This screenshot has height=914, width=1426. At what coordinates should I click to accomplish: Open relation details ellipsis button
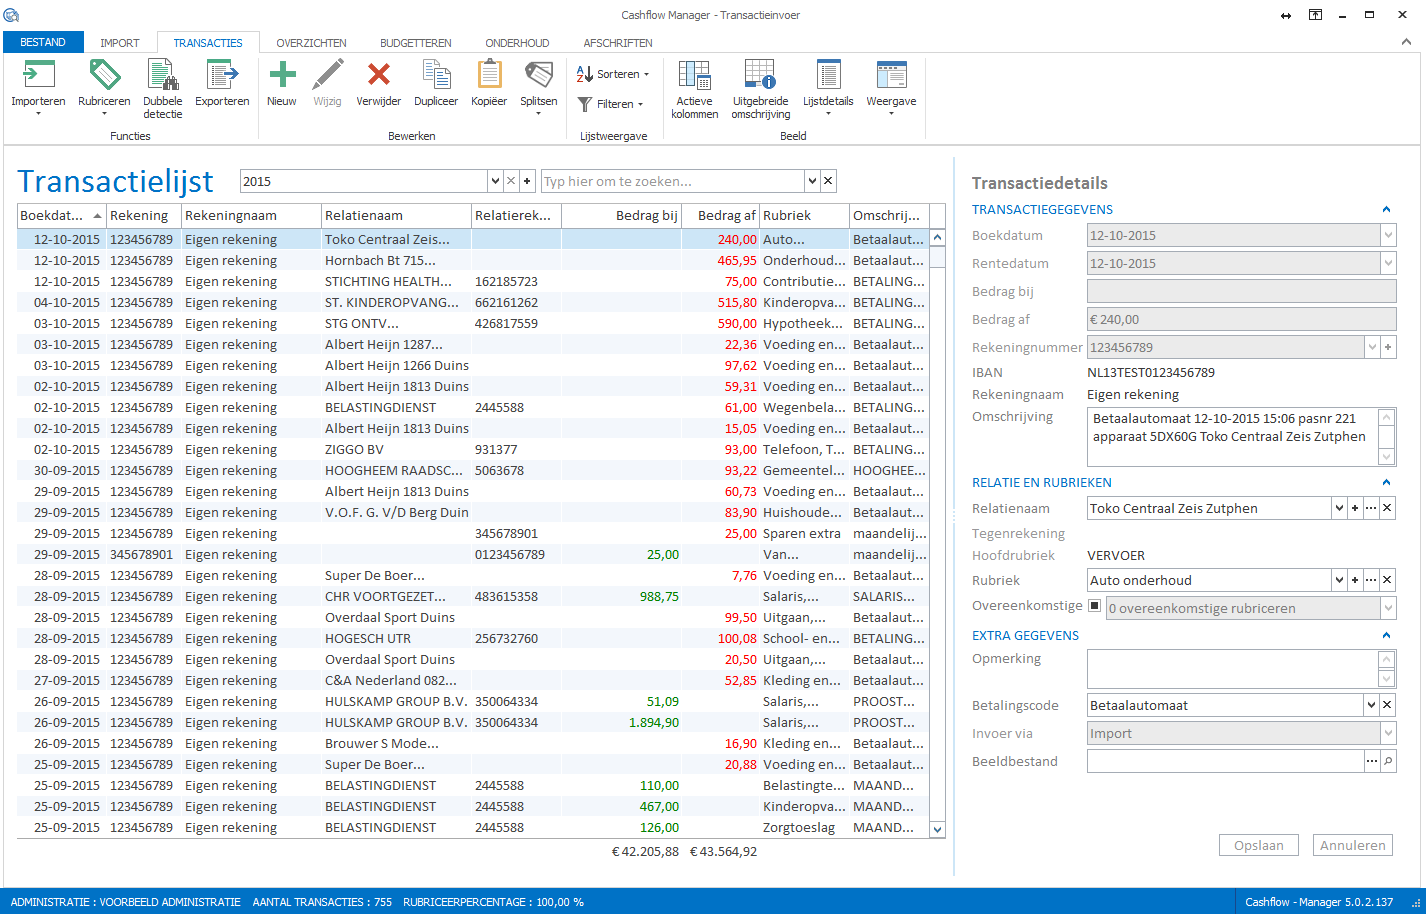1371,508
